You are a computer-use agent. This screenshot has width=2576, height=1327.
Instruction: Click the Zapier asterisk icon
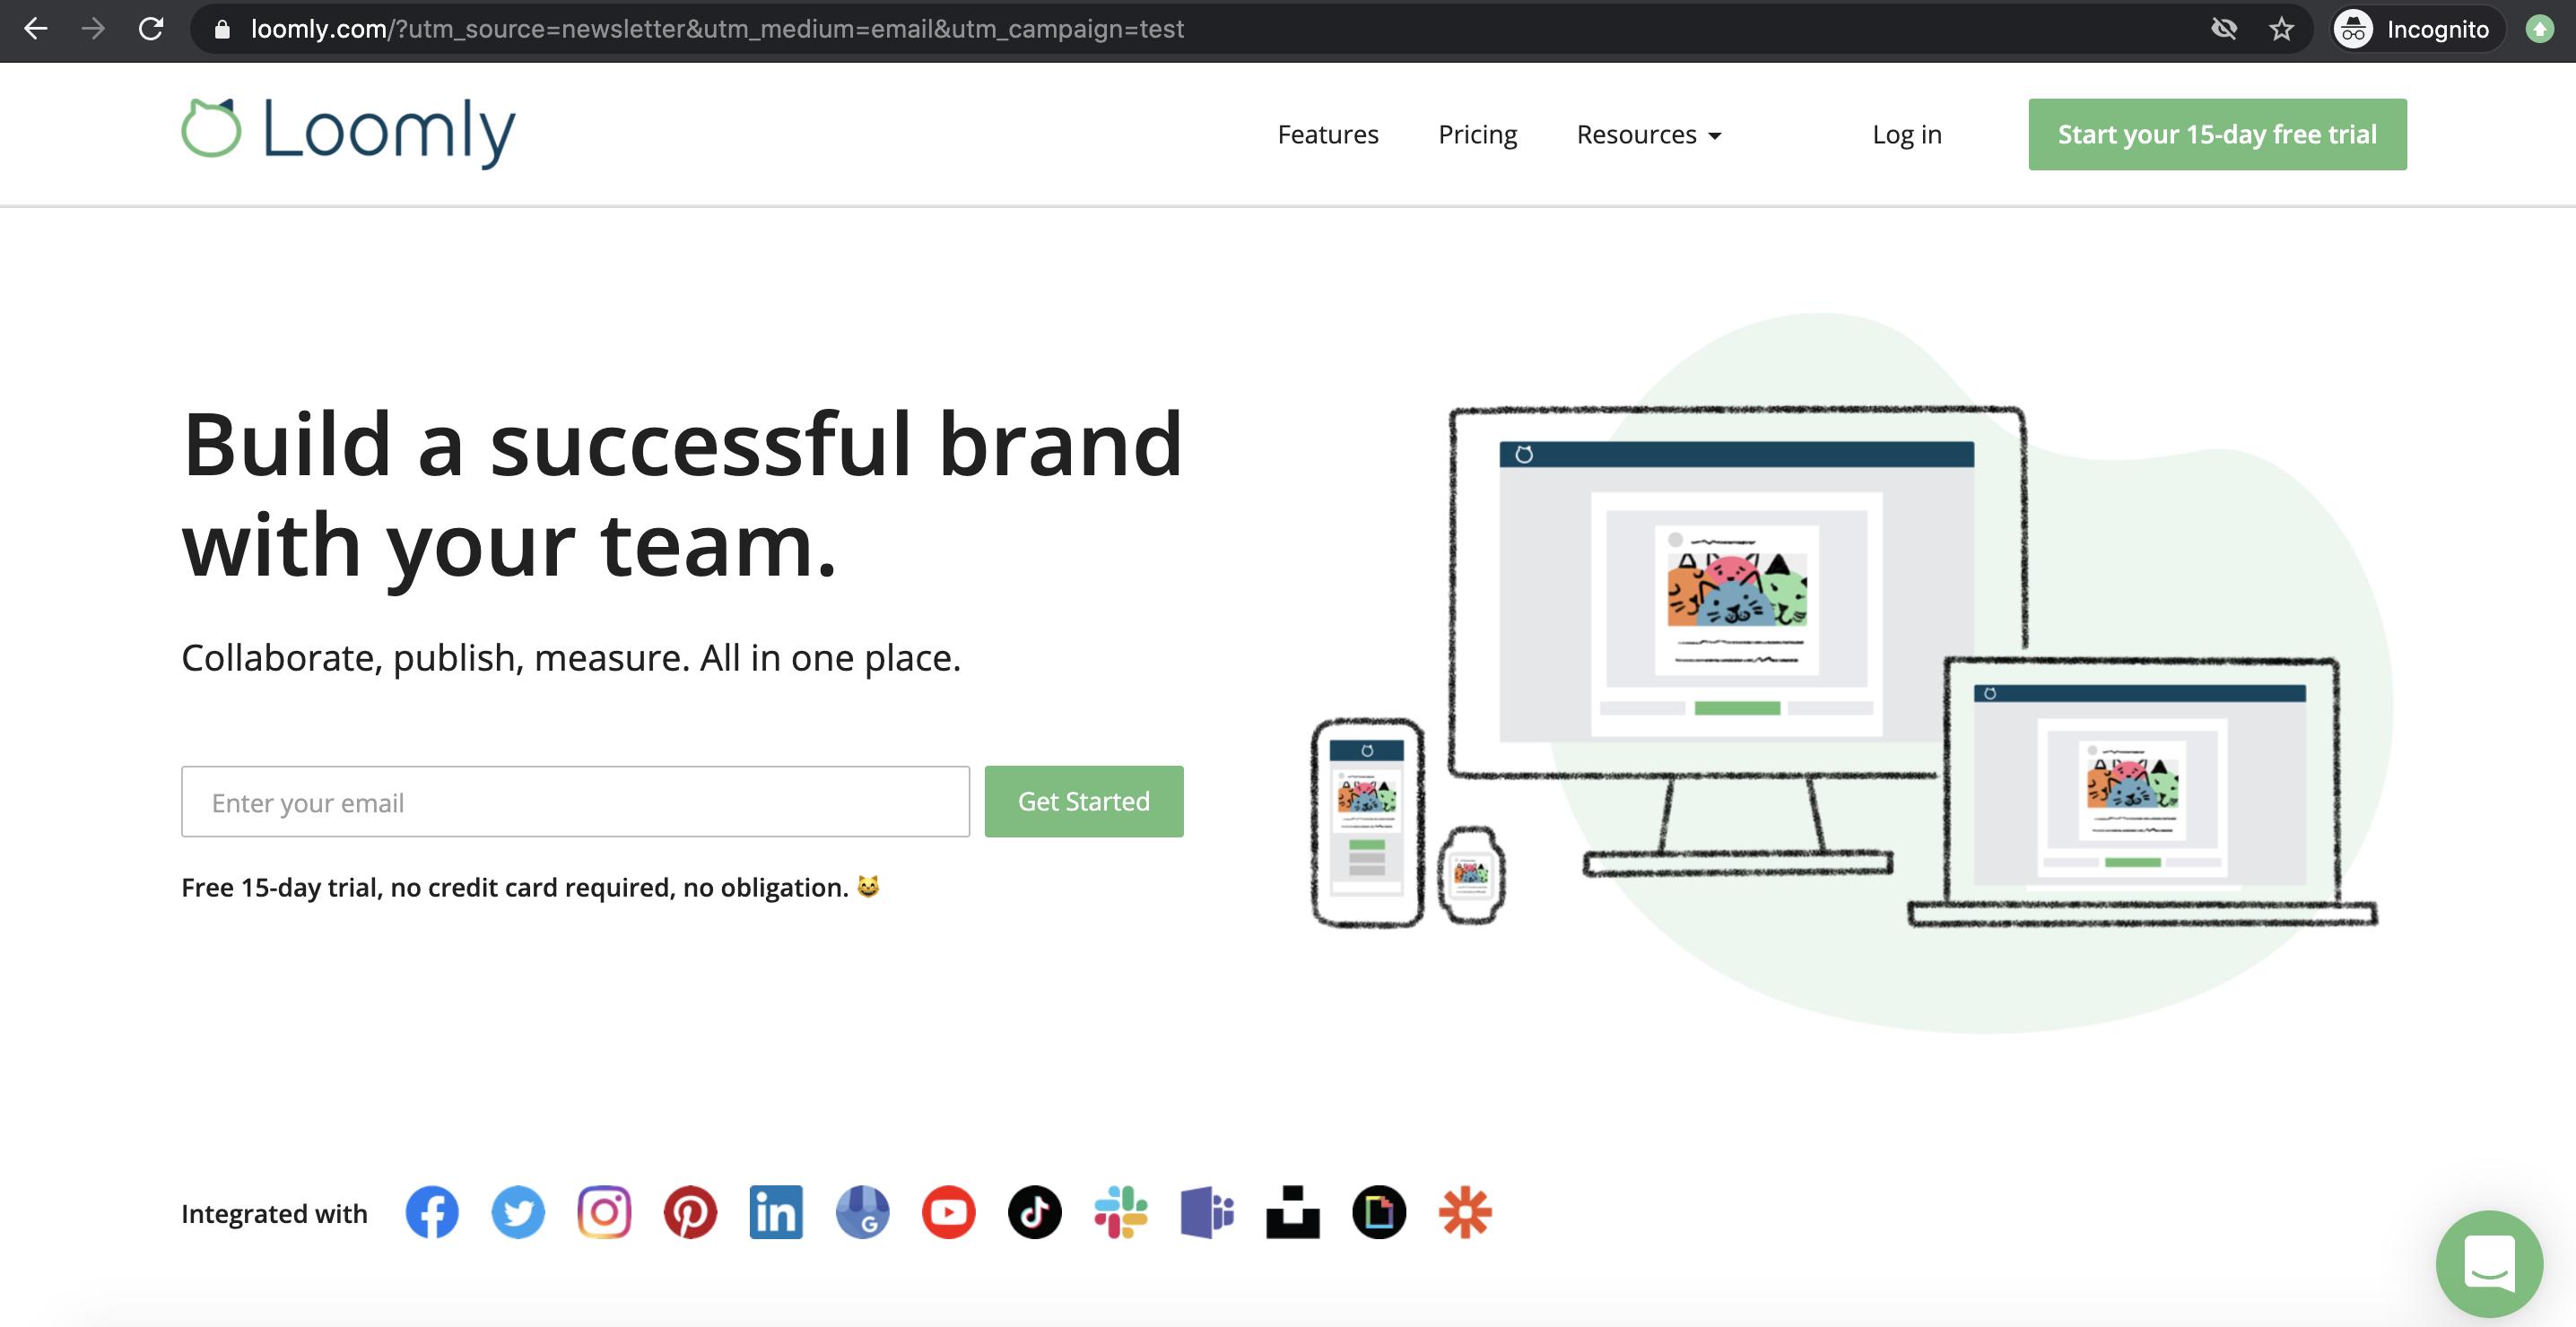click(1465, 1212)
